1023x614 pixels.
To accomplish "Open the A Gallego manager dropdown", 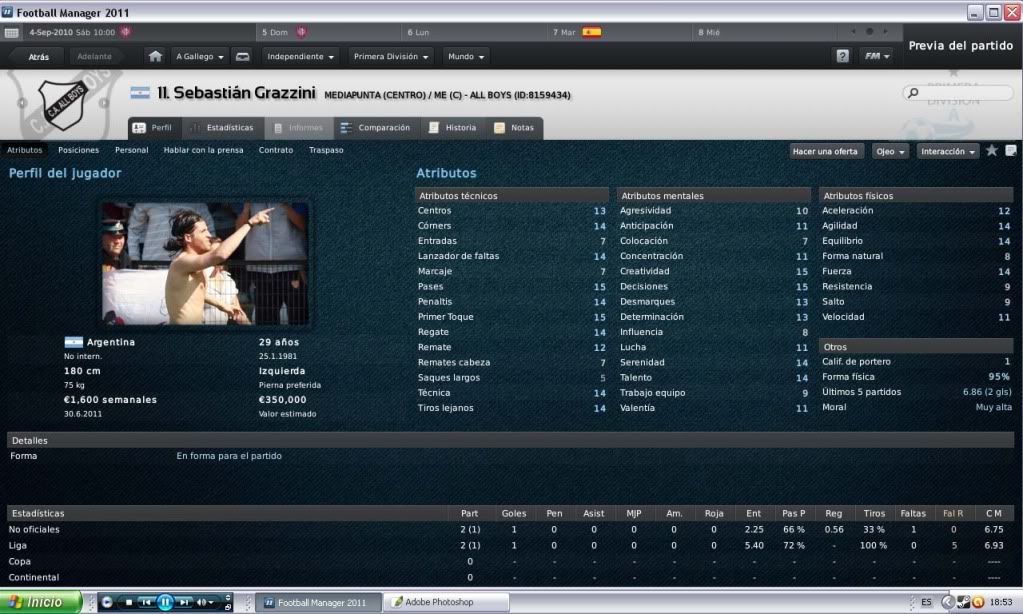I will [x=200, y=57].
